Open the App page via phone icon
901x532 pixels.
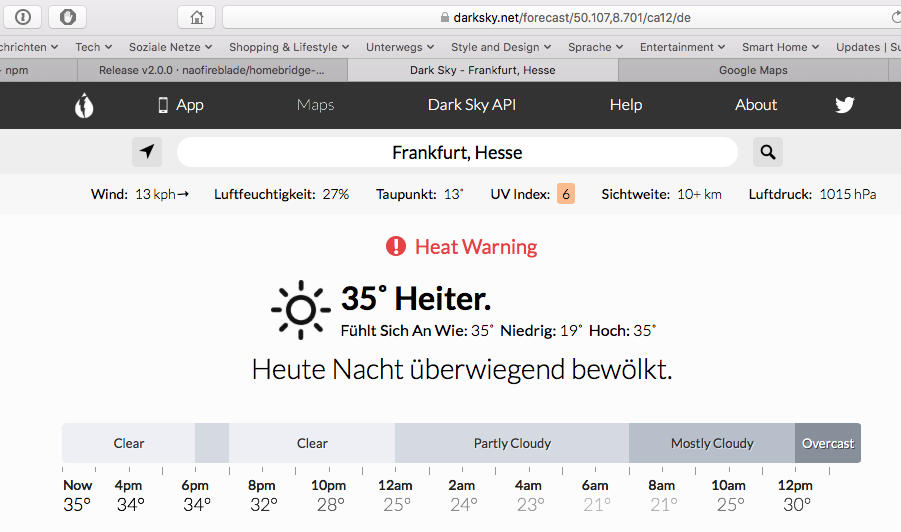tap(163, 105)
